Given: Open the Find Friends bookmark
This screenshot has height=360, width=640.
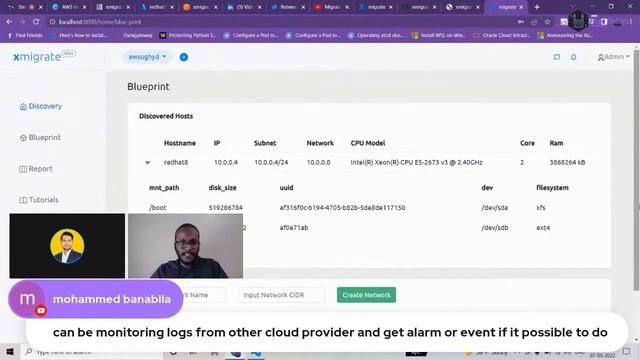Looking at the screenshot, I should [25, 36].
